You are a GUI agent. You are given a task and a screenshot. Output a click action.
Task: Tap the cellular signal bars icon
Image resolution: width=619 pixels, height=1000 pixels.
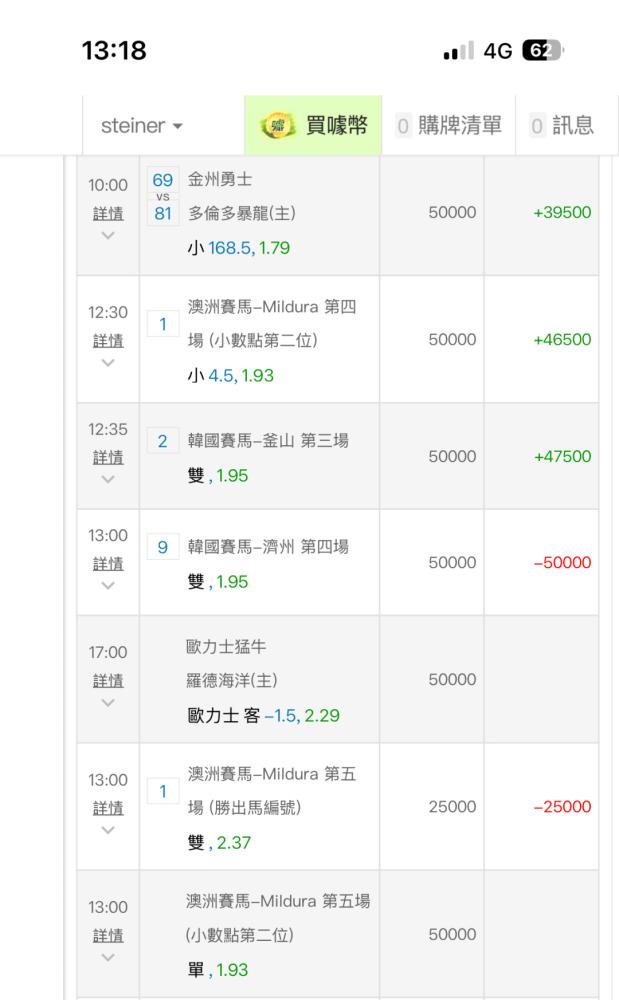point(458,51)
